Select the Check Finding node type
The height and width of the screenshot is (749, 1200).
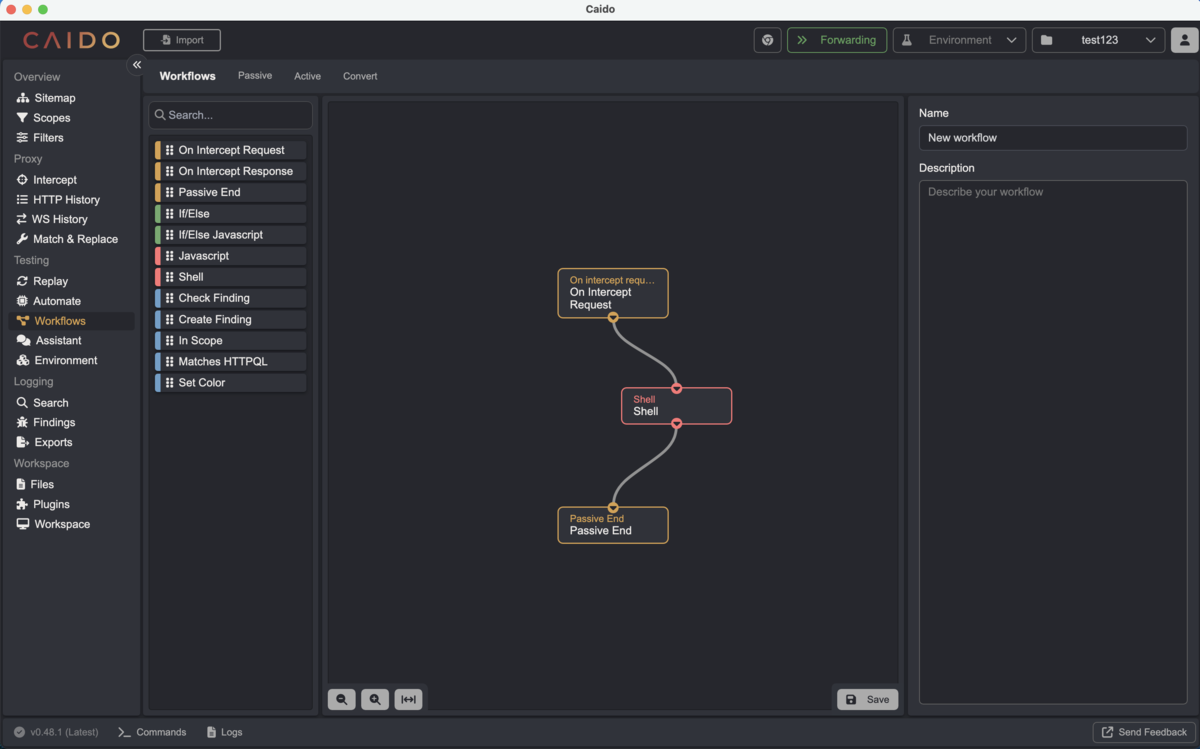point(230,298)
